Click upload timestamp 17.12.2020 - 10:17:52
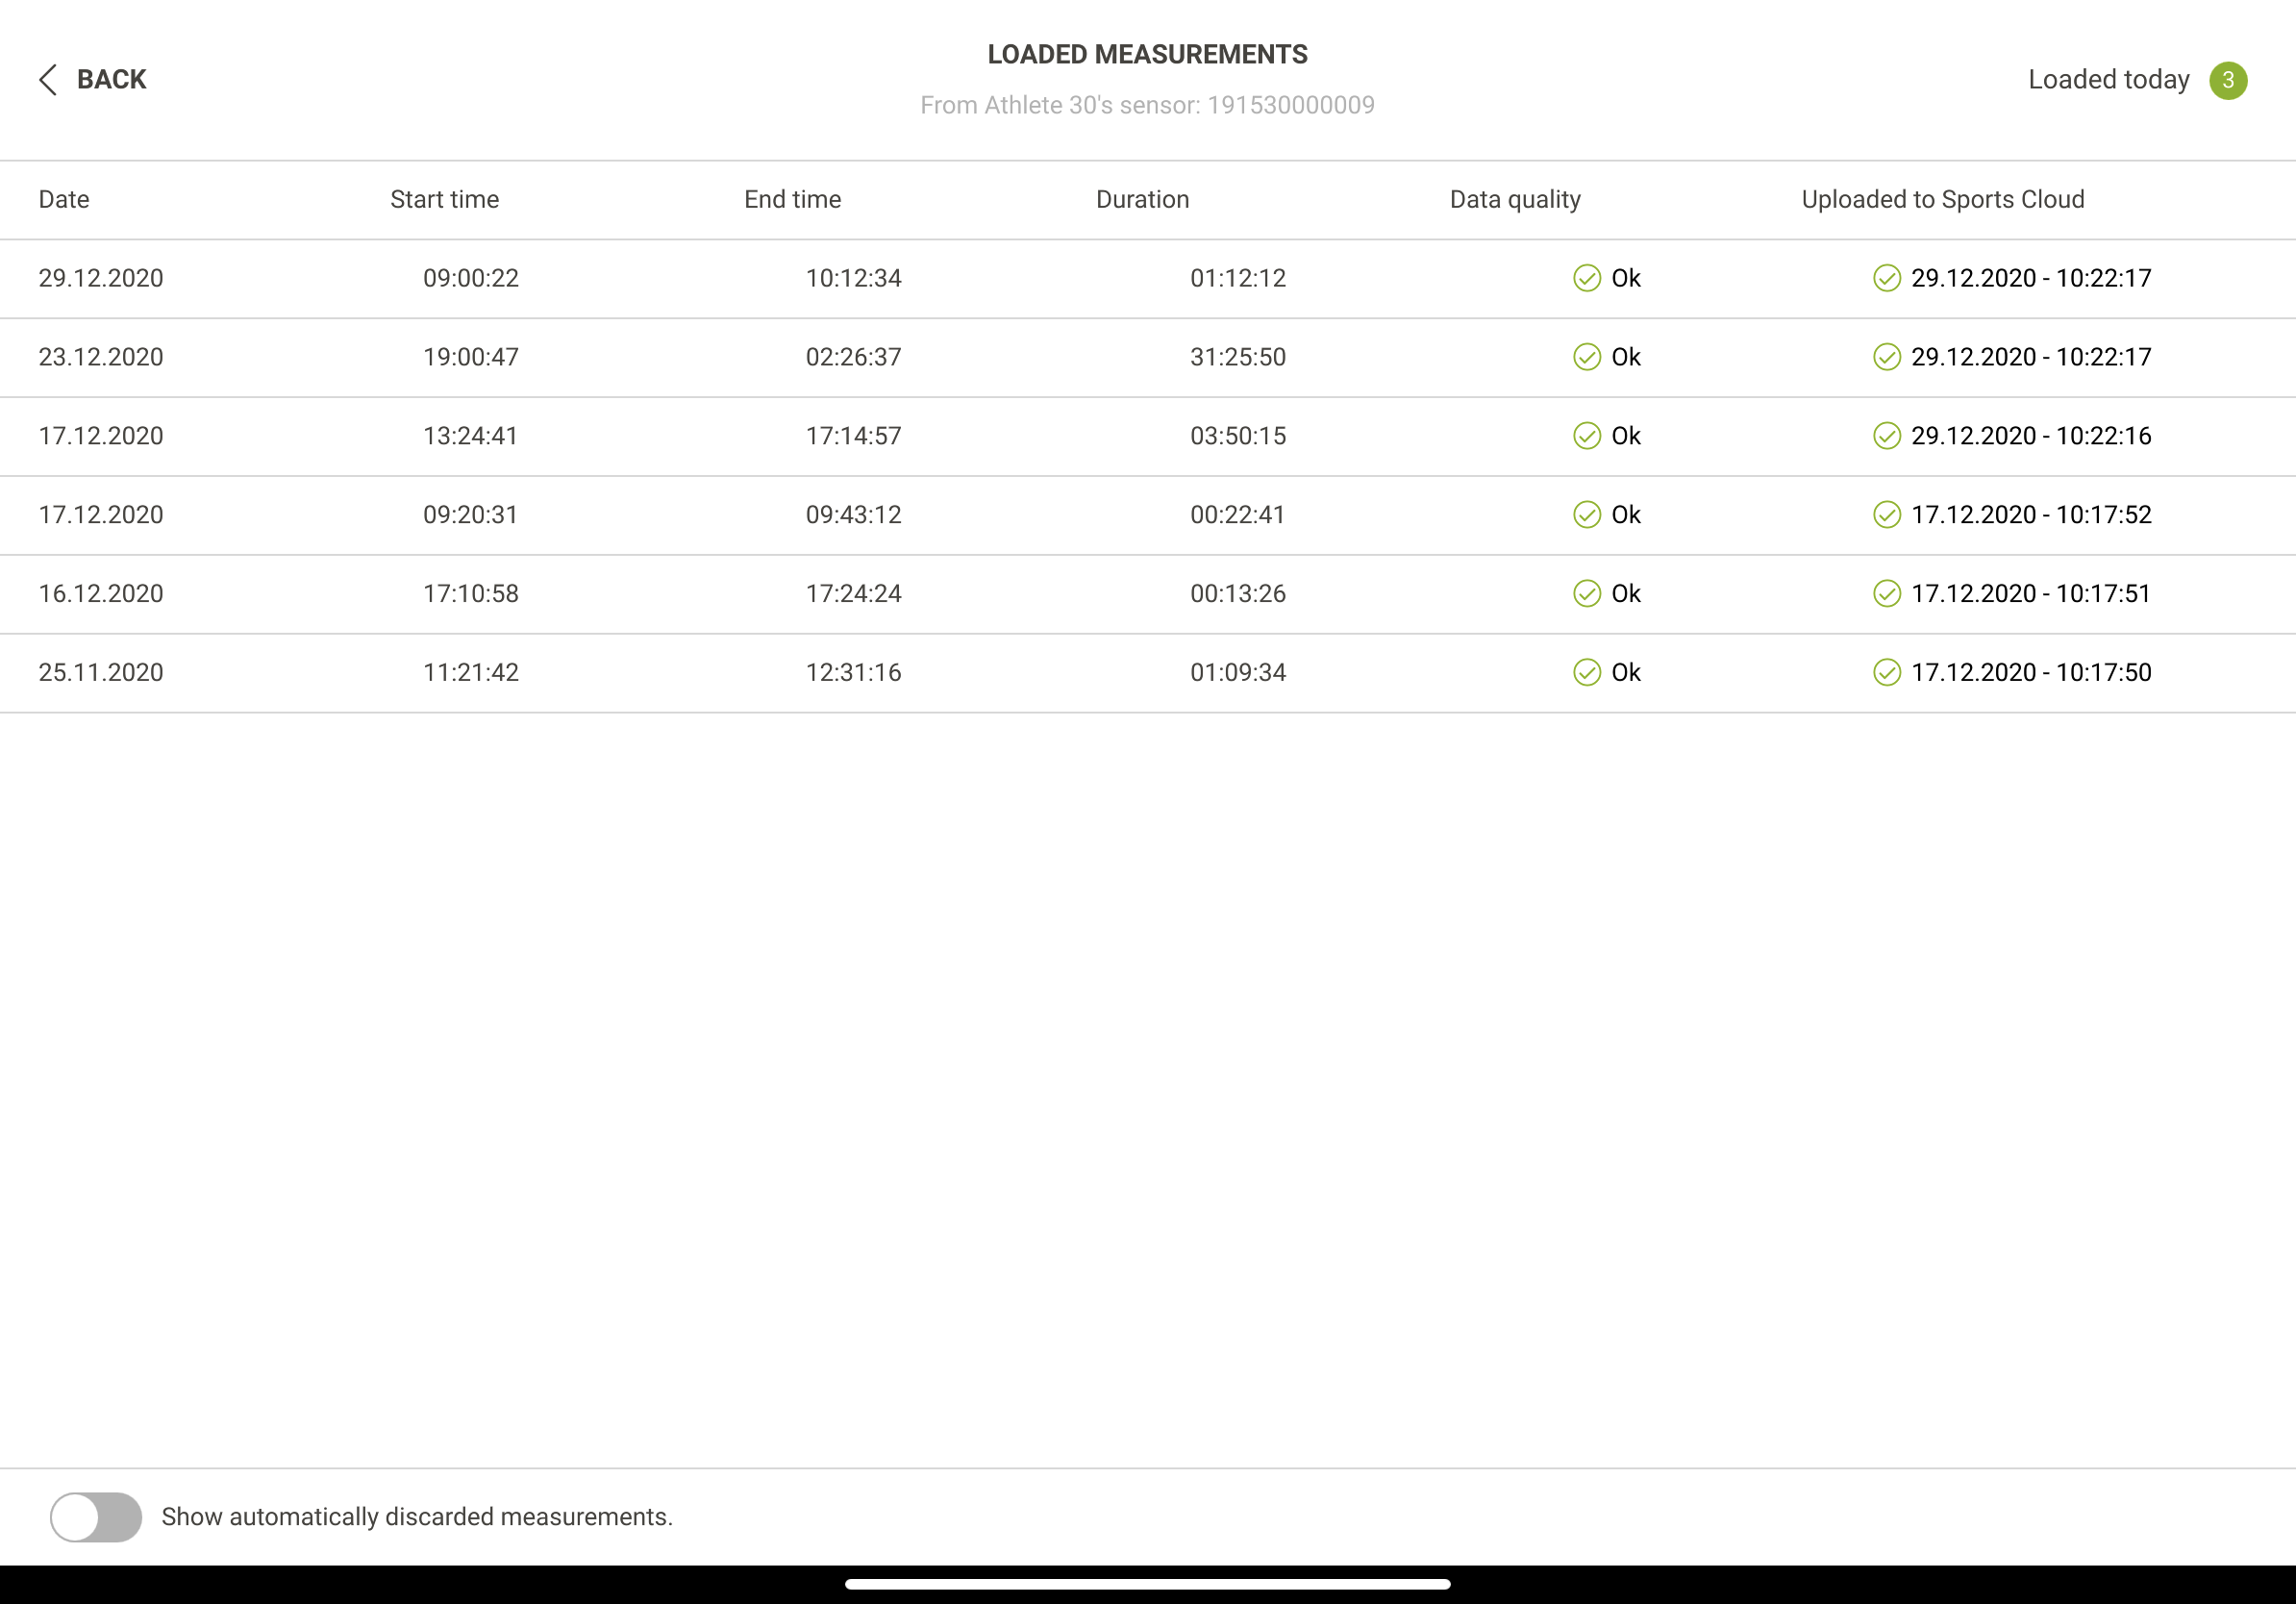The width and height of the screenshot is (2296, 1604). pos(2031,515)
